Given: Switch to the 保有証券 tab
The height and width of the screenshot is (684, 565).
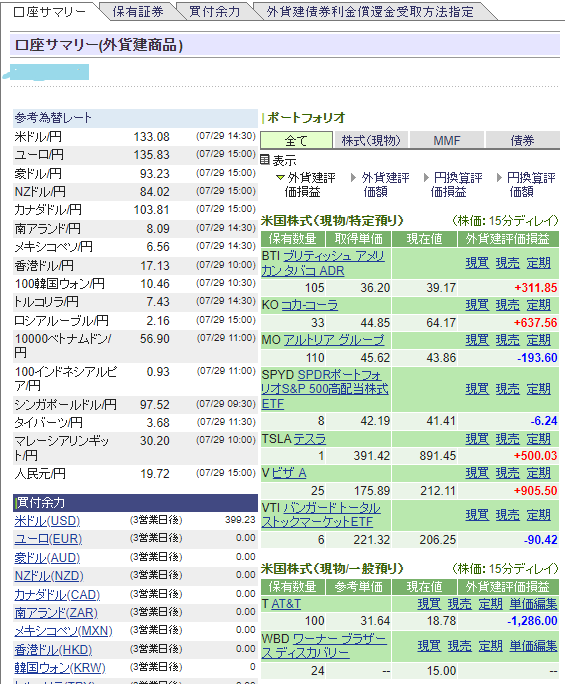Looking at the screenshot, I should click(x=138, y=11).
